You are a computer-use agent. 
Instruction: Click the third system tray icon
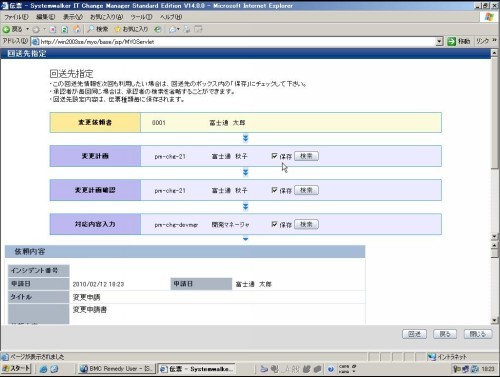(x=475, y=369)
